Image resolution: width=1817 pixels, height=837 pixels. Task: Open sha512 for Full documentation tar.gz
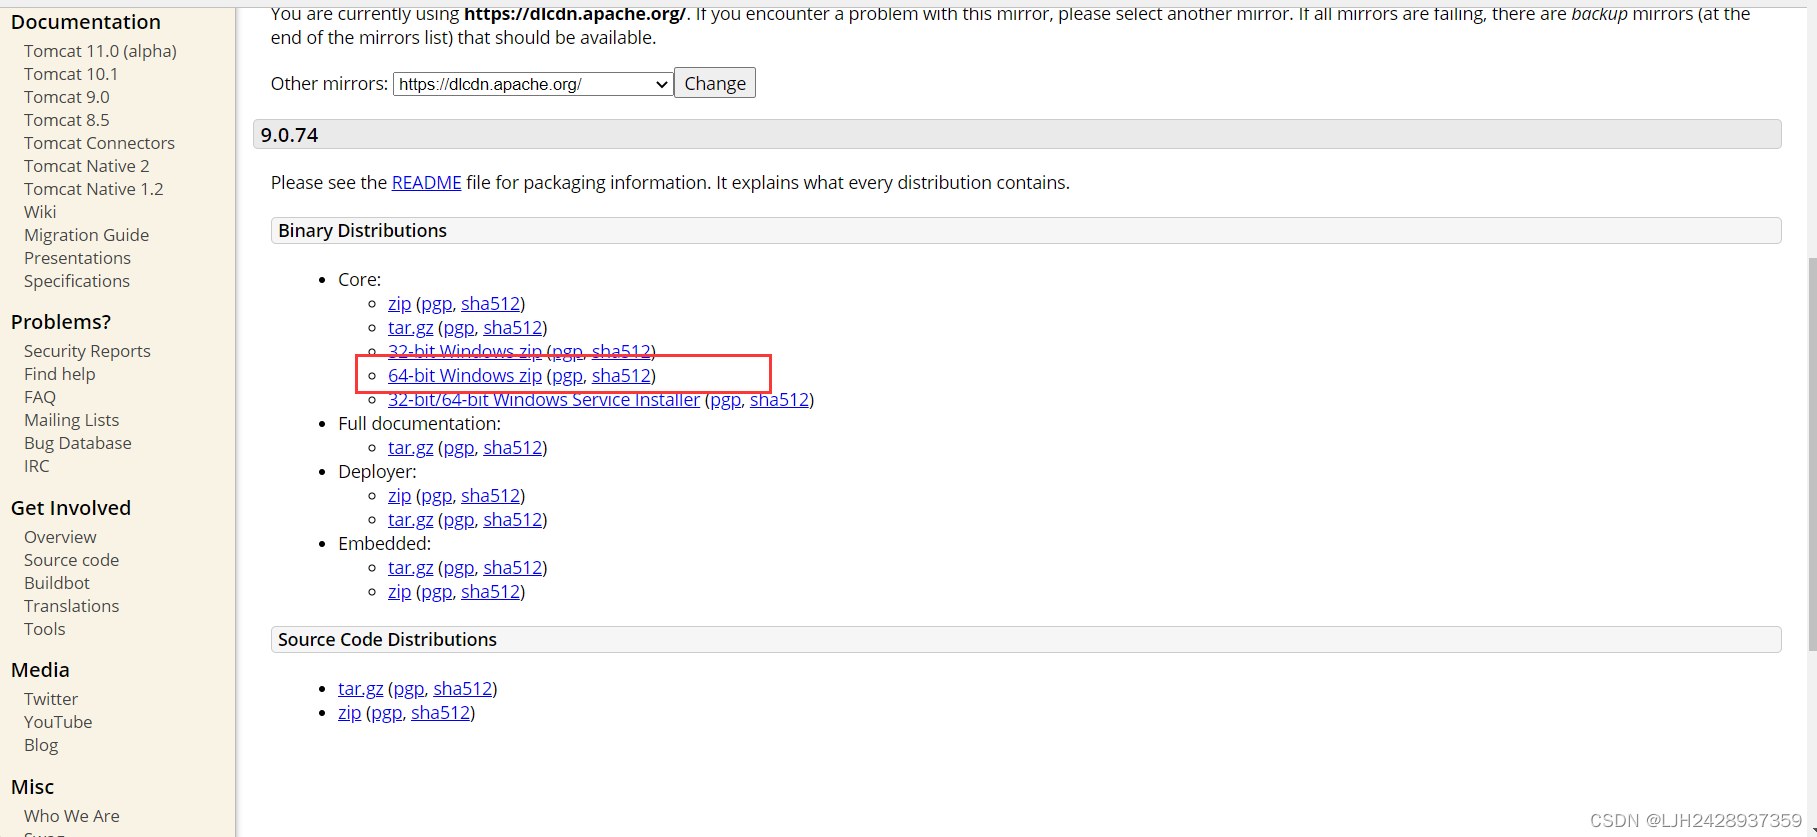tap(513, 448)
